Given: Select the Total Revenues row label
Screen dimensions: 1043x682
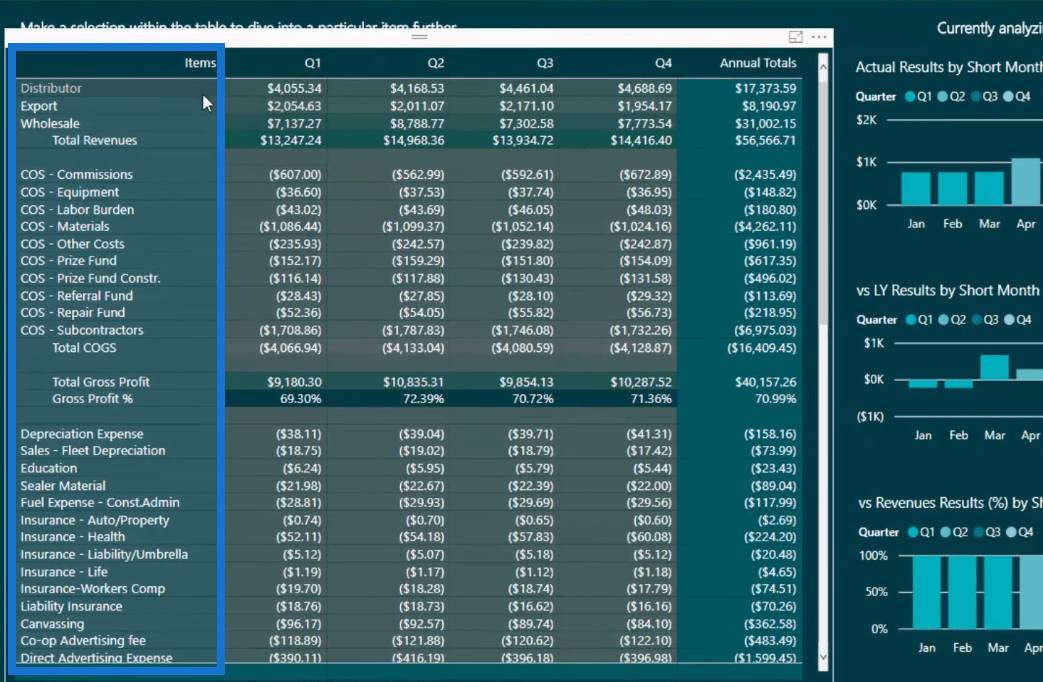Looking at the screenshot, I should coord(94,140).
